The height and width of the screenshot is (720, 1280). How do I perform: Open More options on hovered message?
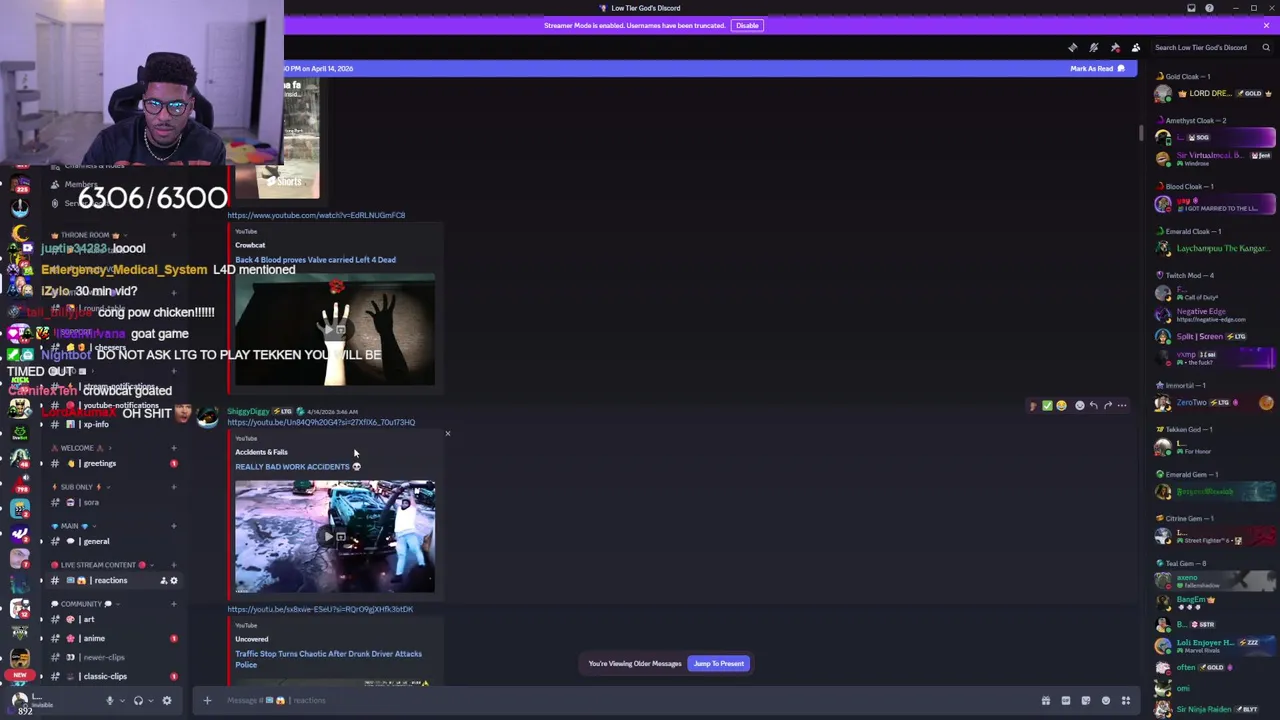coord(1122,405)
